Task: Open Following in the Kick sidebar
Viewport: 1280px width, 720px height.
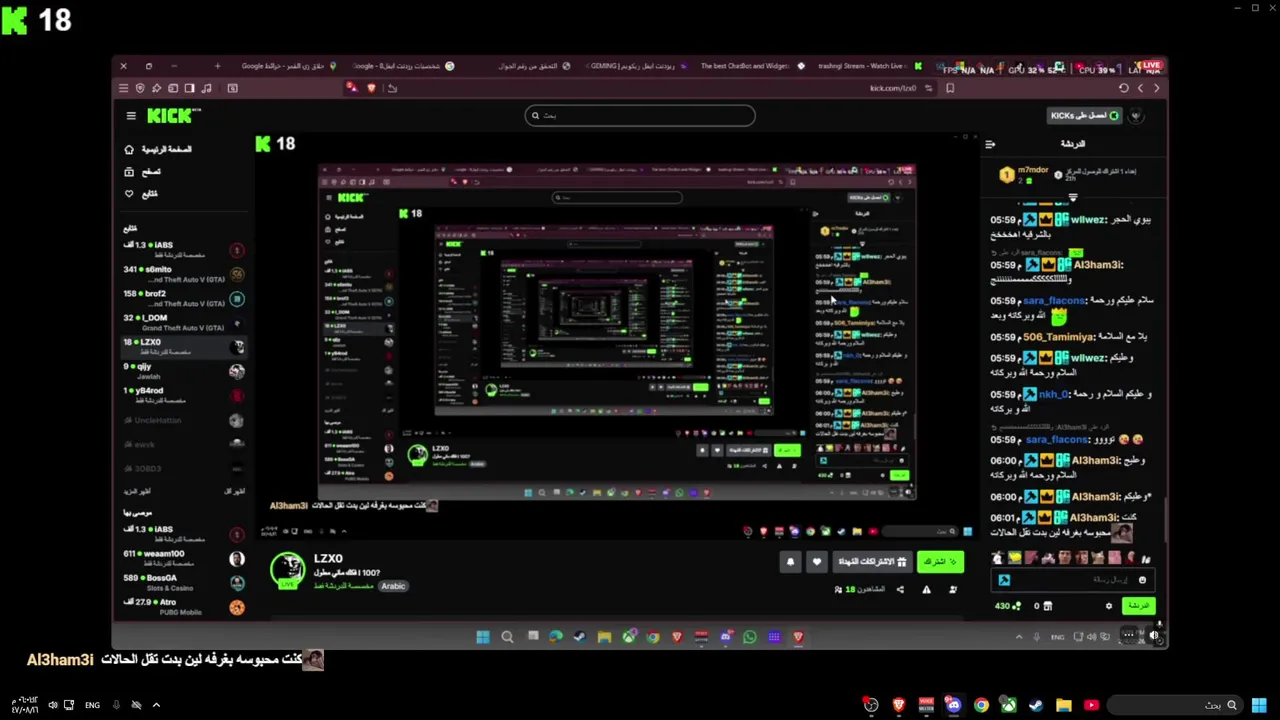Action: click(x=141, y=193)
